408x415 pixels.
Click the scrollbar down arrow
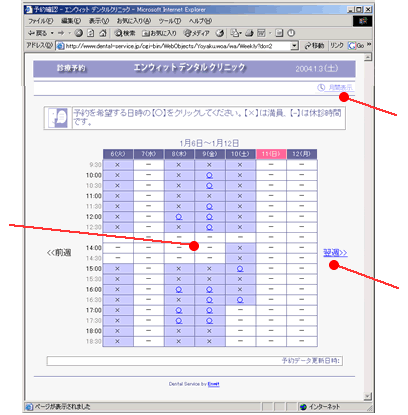click(x=367, y=396)
